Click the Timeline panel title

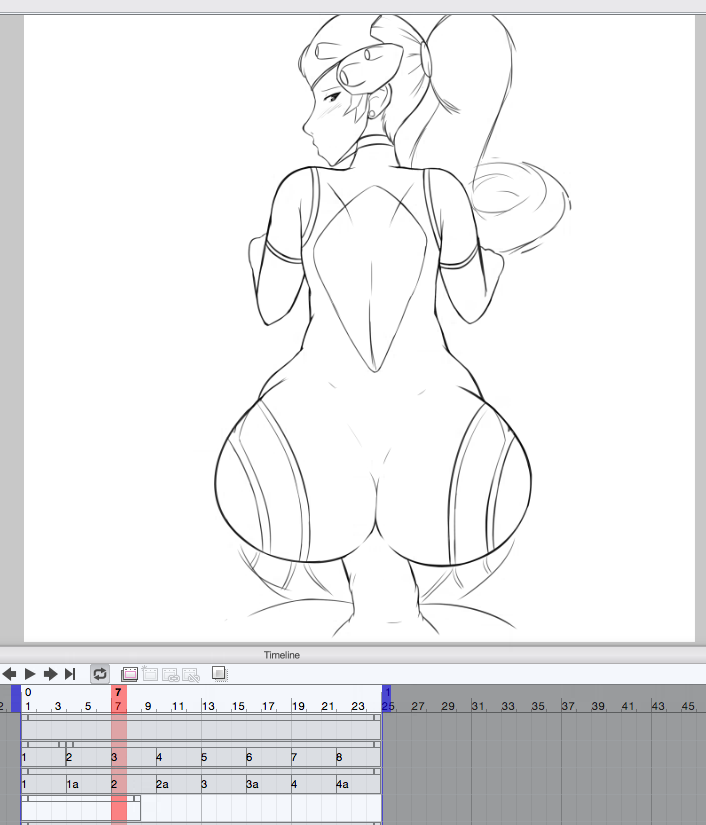click(x=282, y=655)
